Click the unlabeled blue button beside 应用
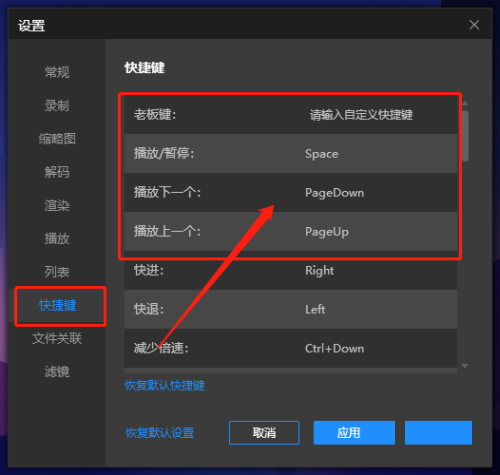 [x=438, y=433]
